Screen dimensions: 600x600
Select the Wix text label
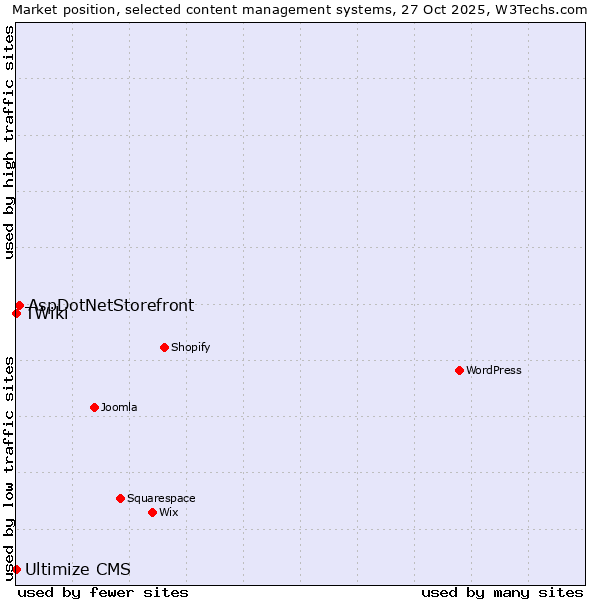(169, 513)
